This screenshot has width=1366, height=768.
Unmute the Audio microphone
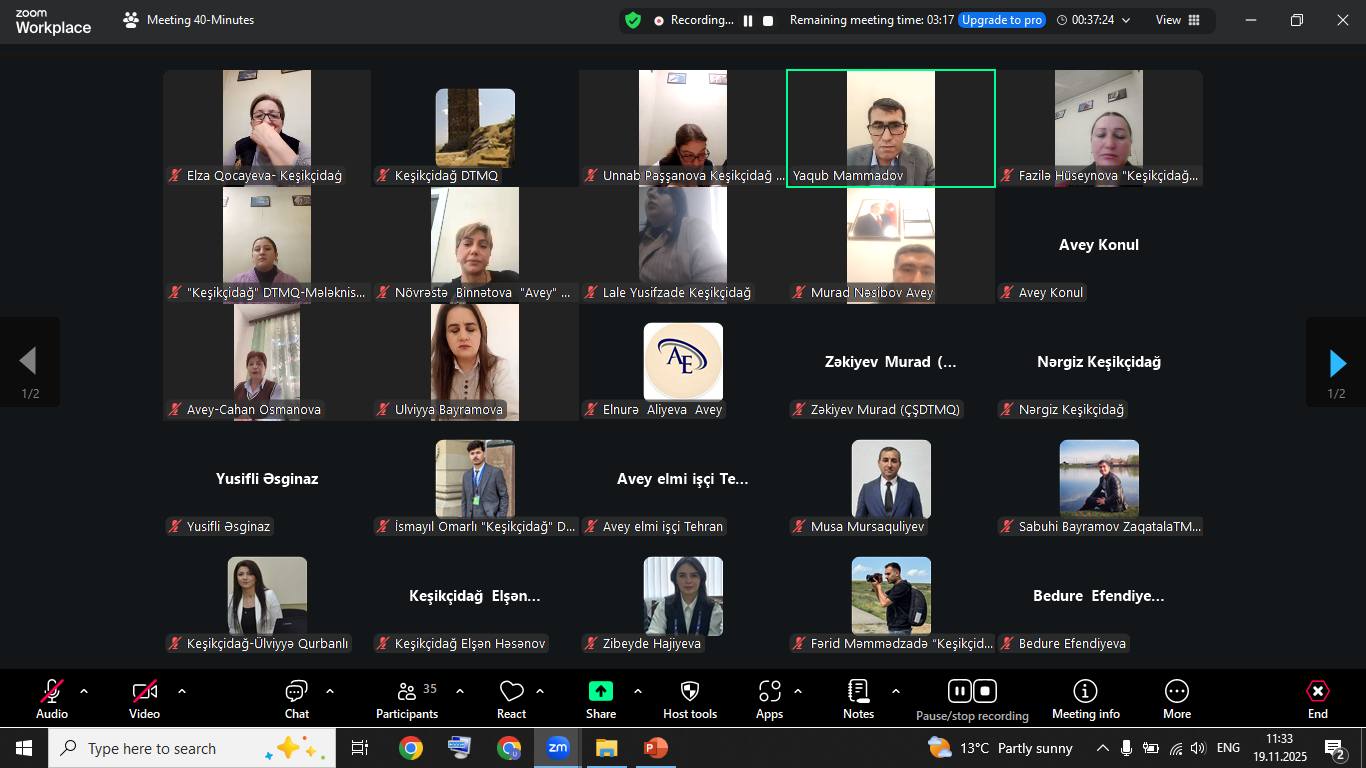tap(52, 692)
